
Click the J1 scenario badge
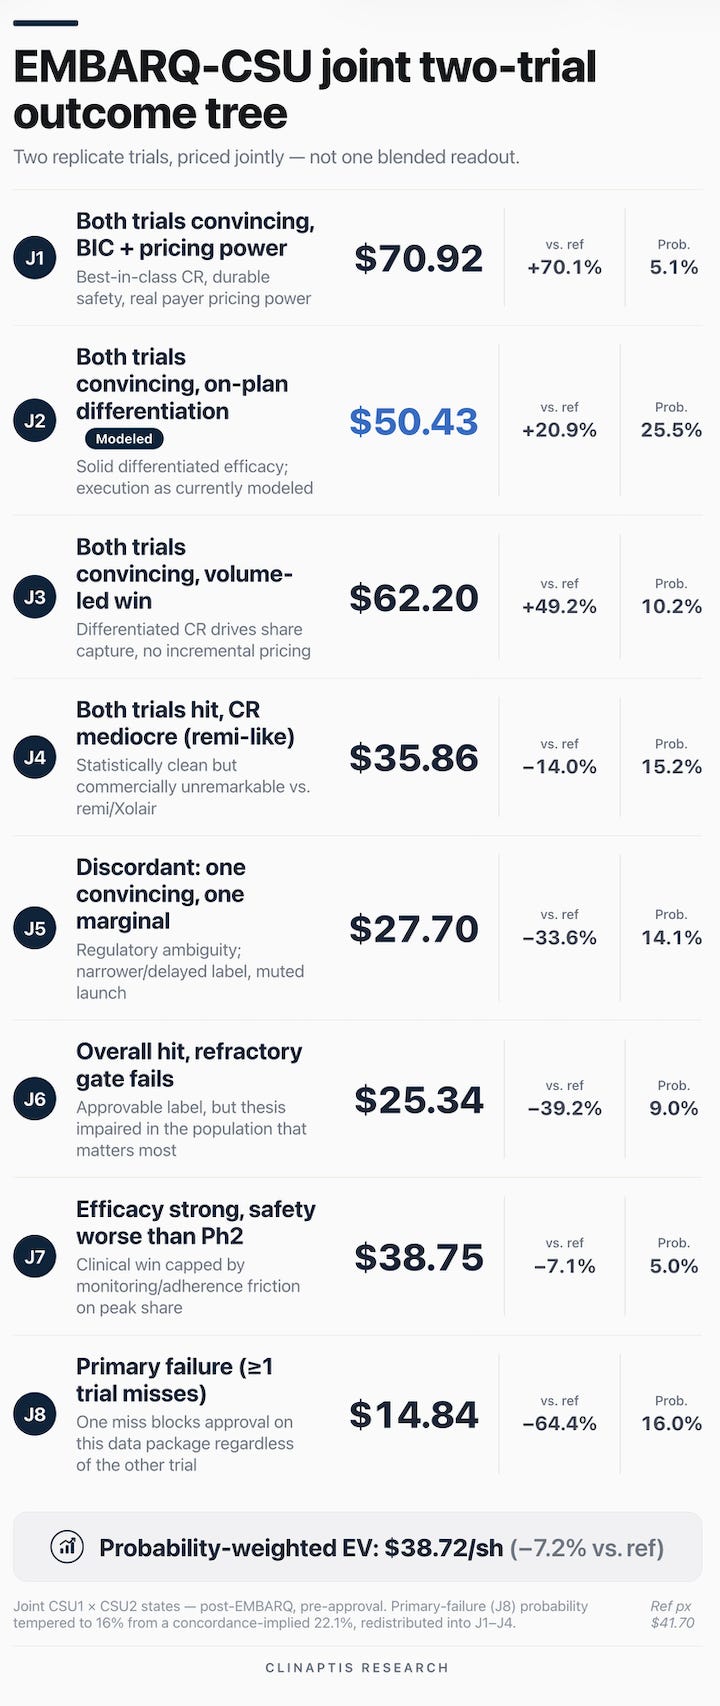pos(35,258)
